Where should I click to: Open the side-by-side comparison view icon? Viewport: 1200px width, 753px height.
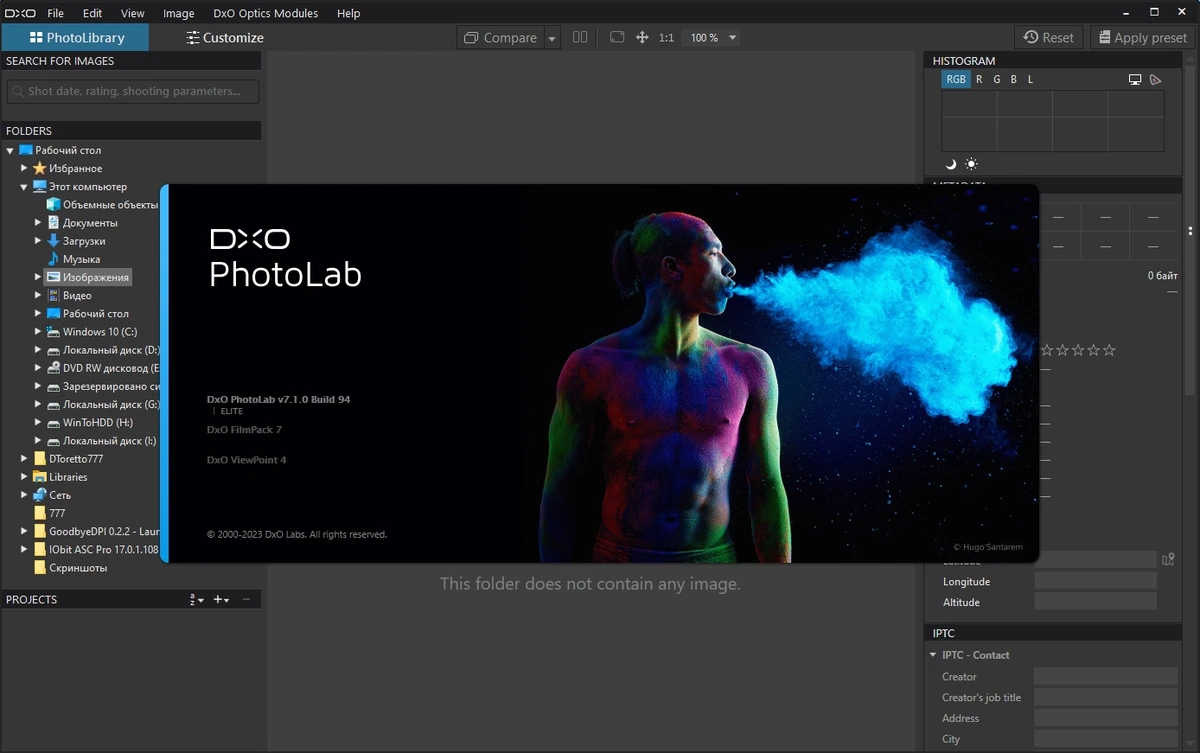pos(580,37)
